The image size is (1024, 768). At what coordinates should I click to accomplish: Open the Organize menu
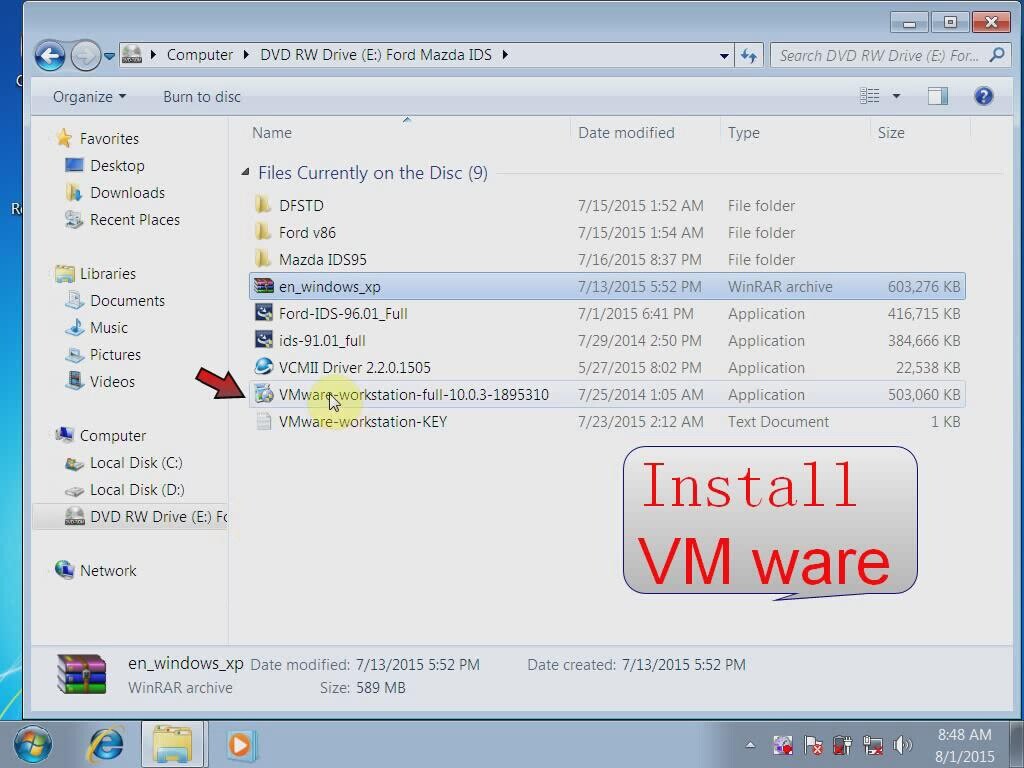(89, 97)
